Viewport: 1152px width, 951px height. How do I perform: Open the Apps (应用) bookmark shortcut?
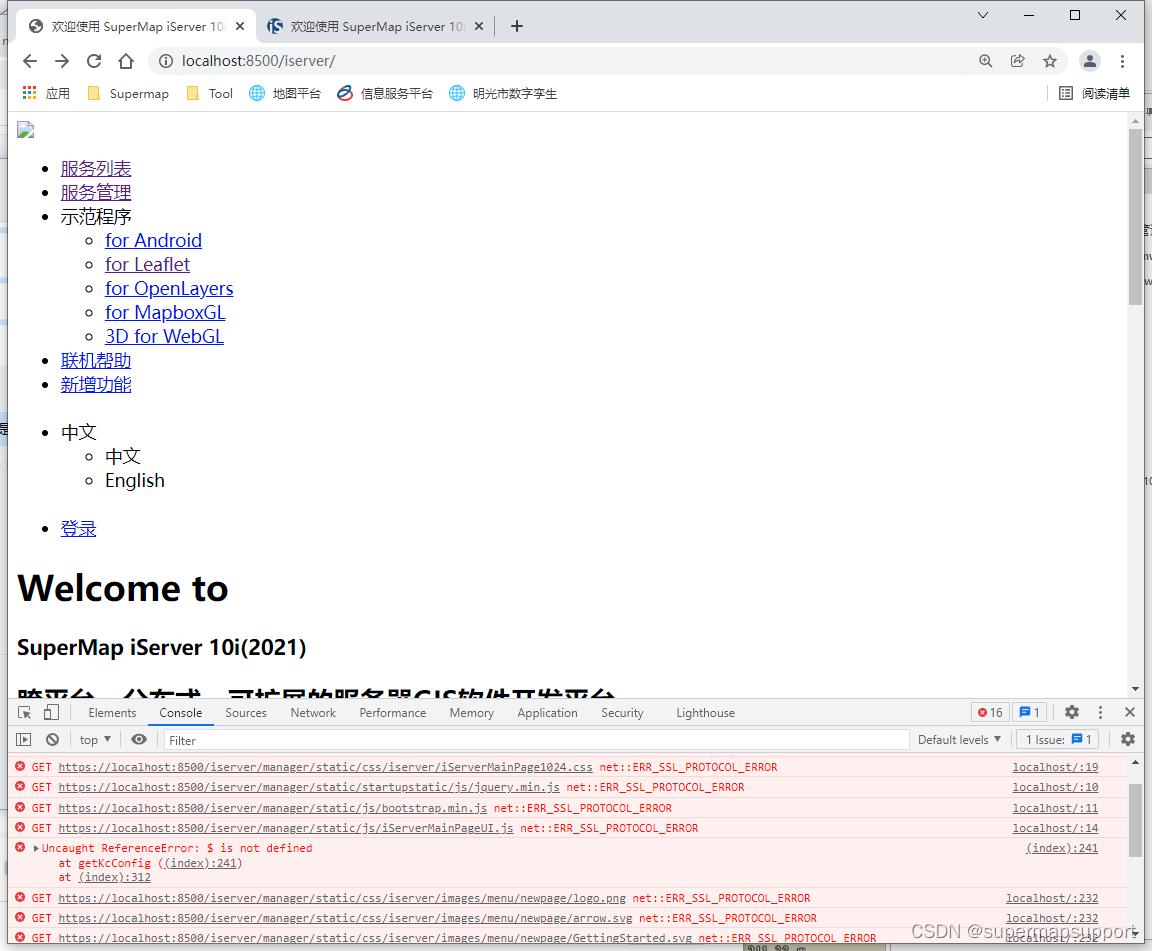point(46,93)
